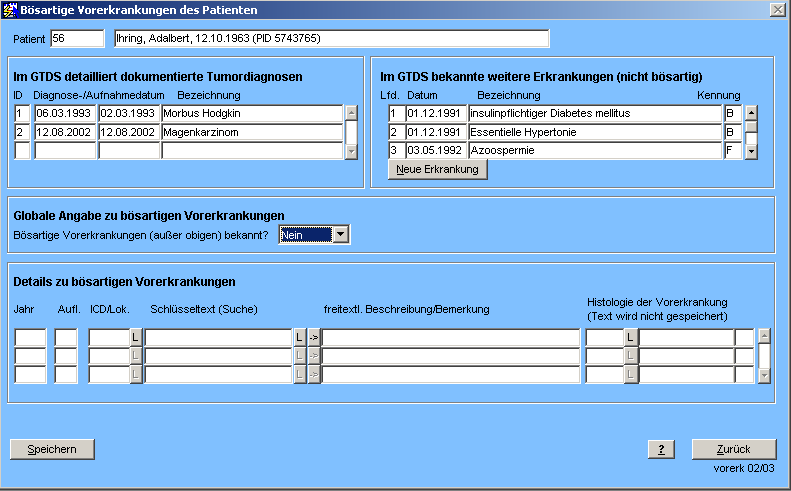This screenshot has width=791, height=491.
Task: Click the Speichern button
Action: click(51, 449)
